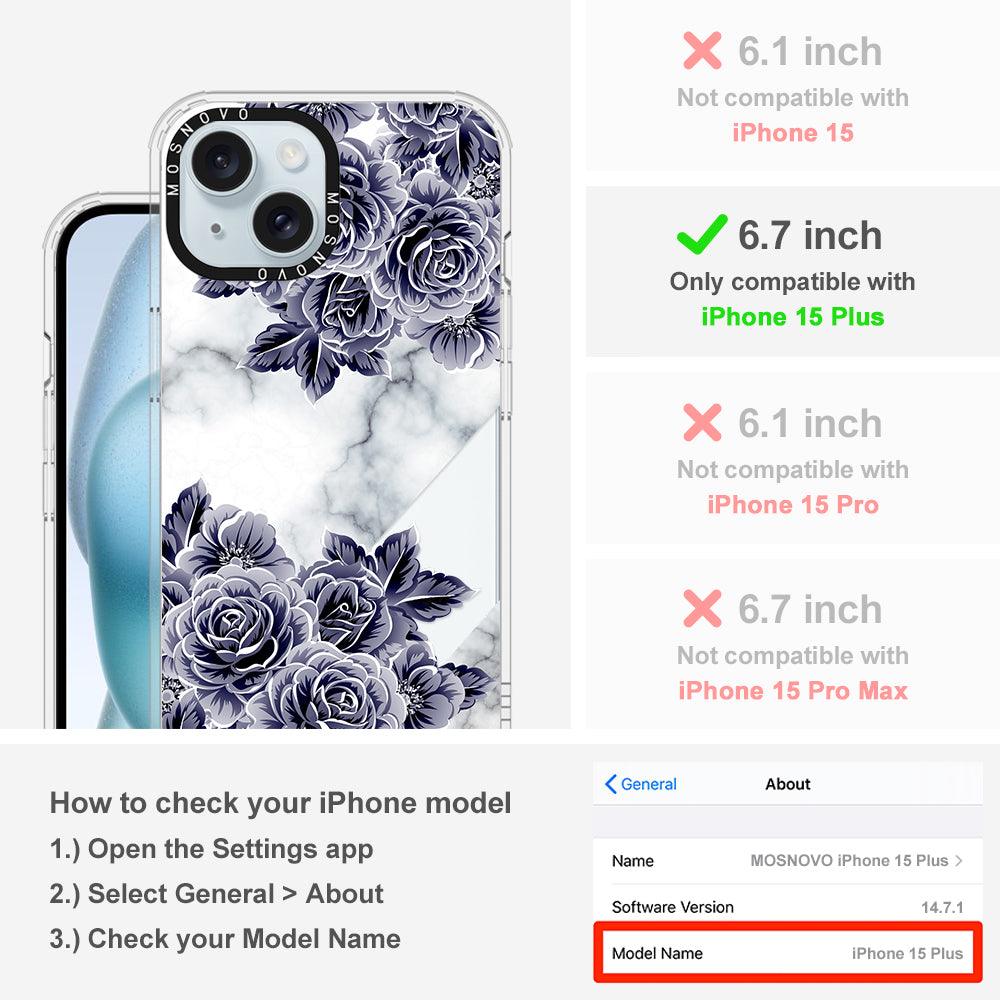The width and height of the screenshot is (1000, 1000).
Task: Open the Software Version row
Action: [x=788, y=907]
